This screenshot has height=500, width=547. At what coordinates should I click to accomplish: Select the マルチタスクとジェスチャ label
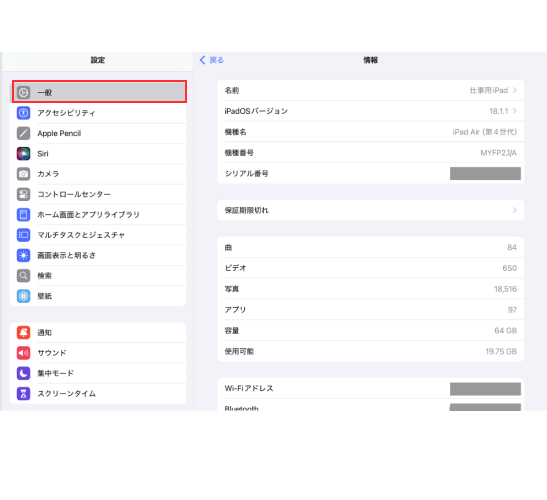(81, 235)
